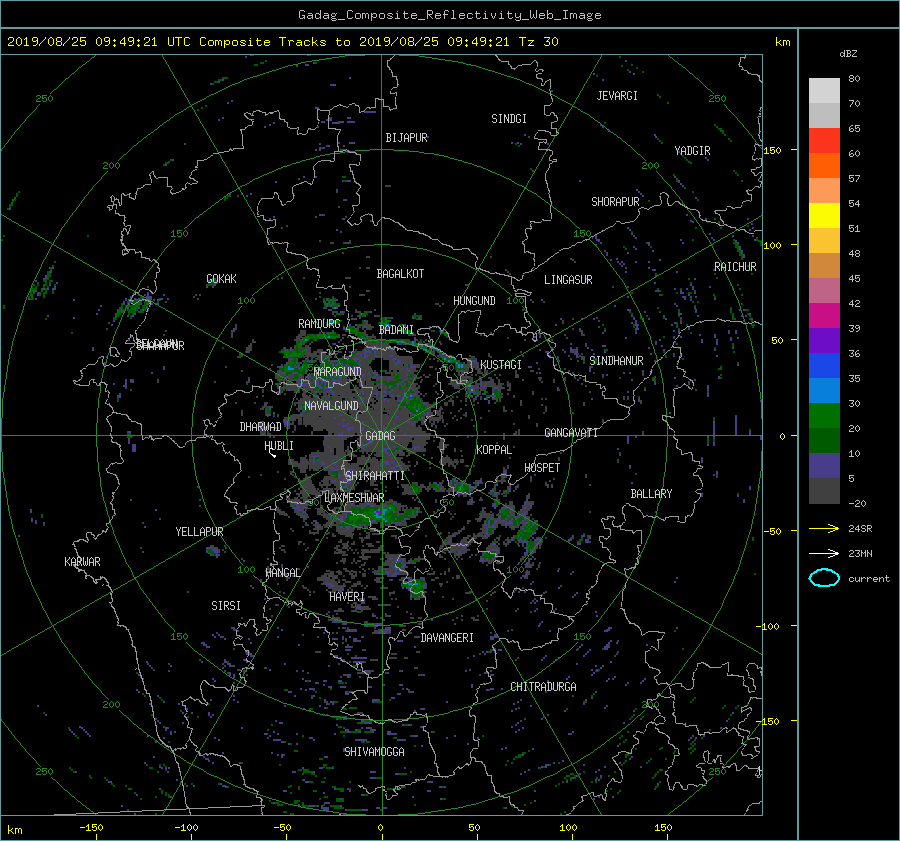900x841 pixels.
Task: Select the BIJAPUR city label
Action: pos(406,138)
